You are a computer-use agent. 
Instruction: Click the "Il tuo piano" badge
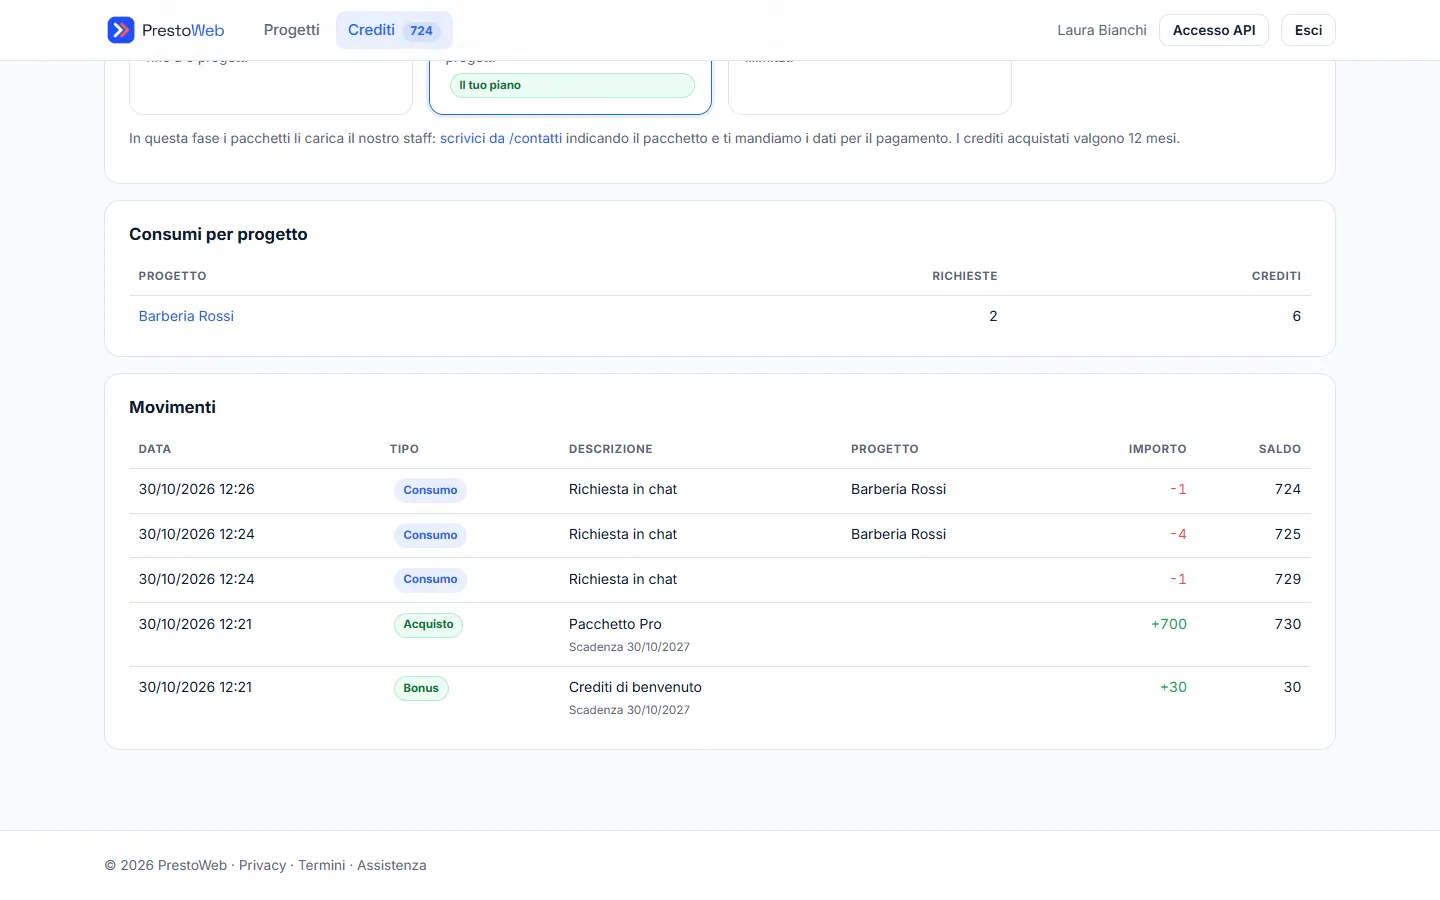tap(572, 85)
